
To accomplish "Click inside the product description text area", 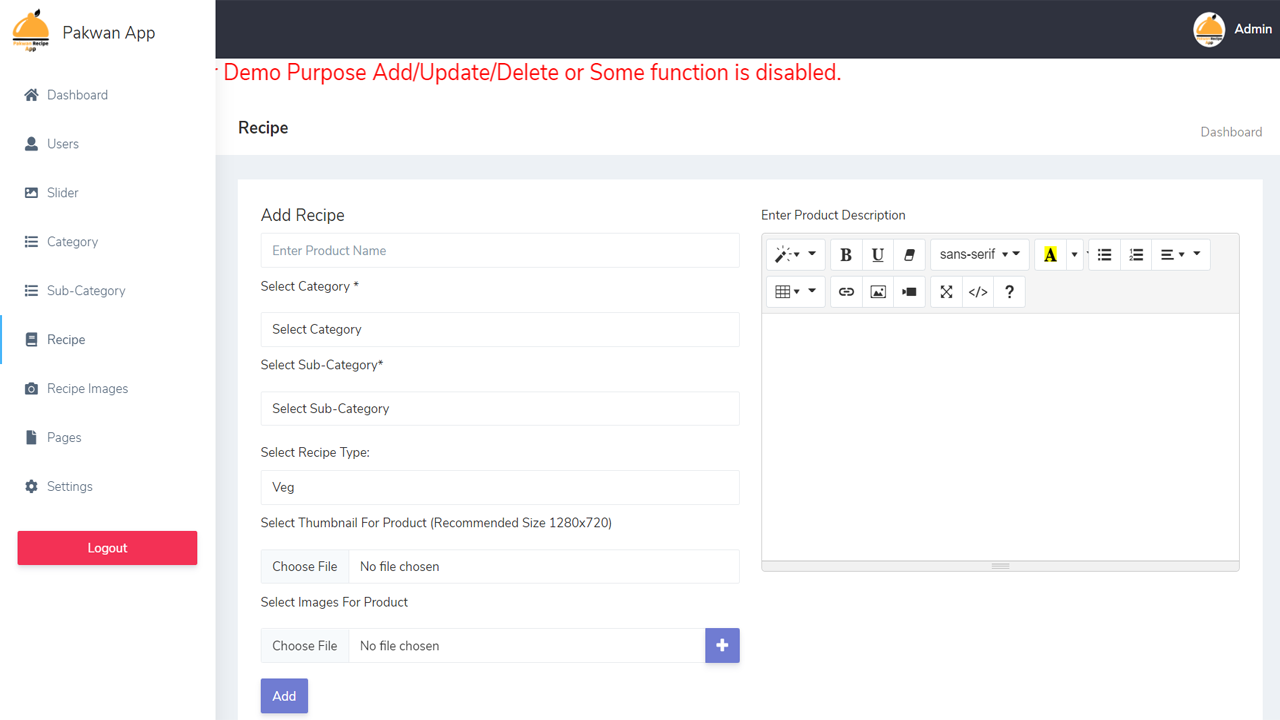I will tap(1000, 437).
